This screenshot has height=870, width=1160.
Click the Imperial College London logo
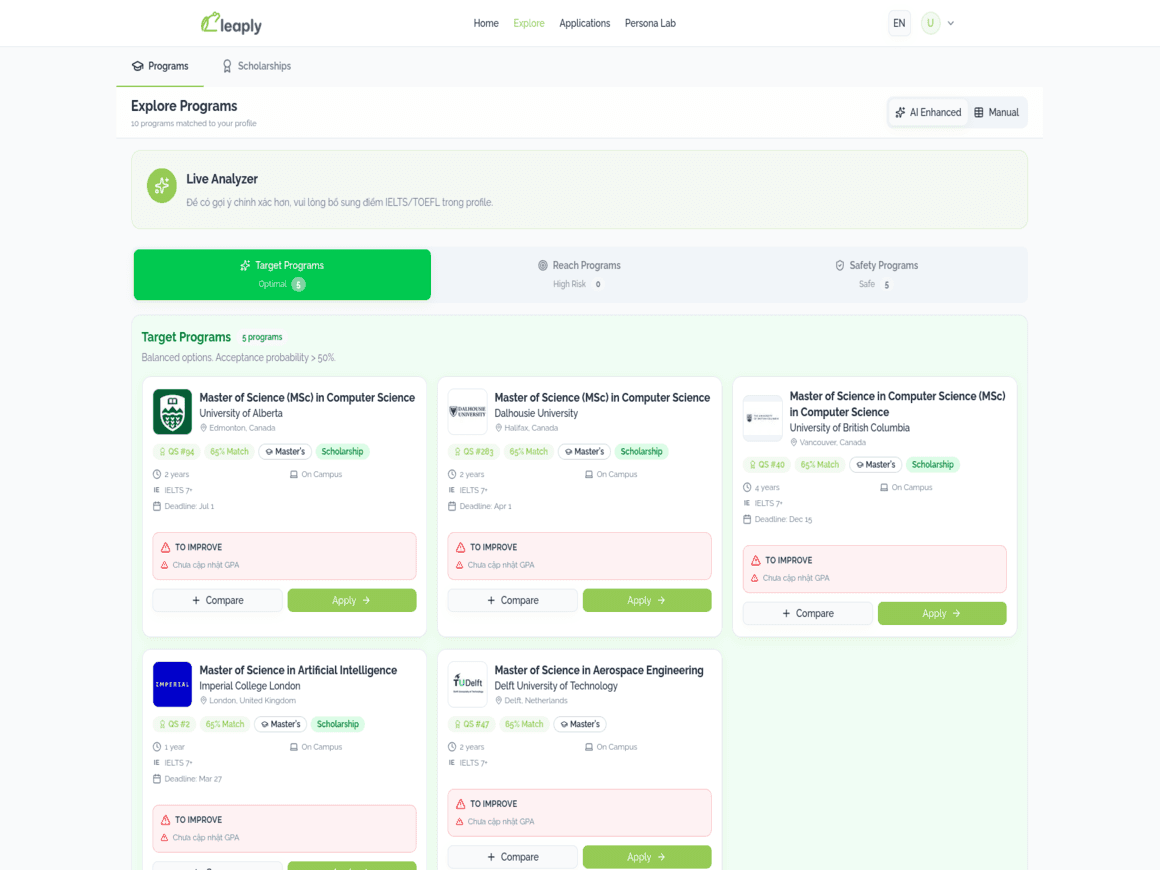172,684
